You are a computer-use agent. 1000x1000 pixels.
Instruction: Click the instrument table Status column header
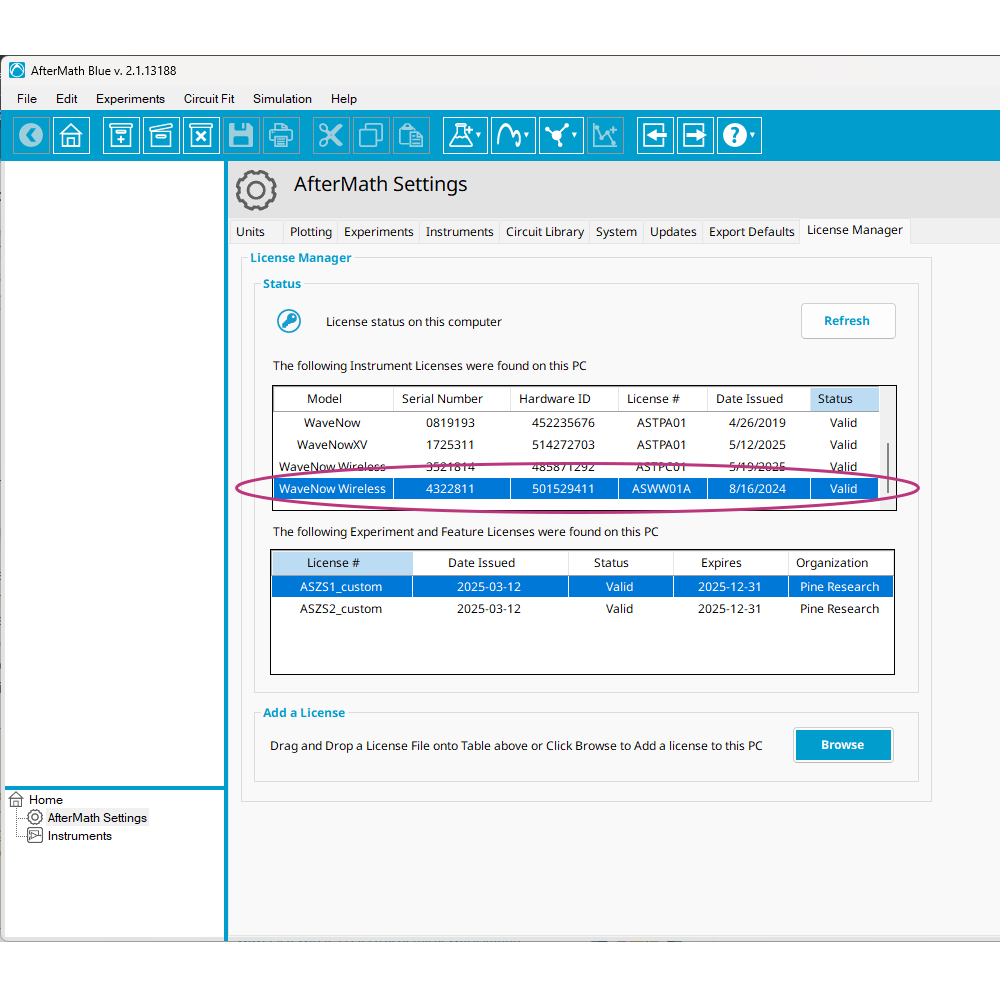coord(844,399)
